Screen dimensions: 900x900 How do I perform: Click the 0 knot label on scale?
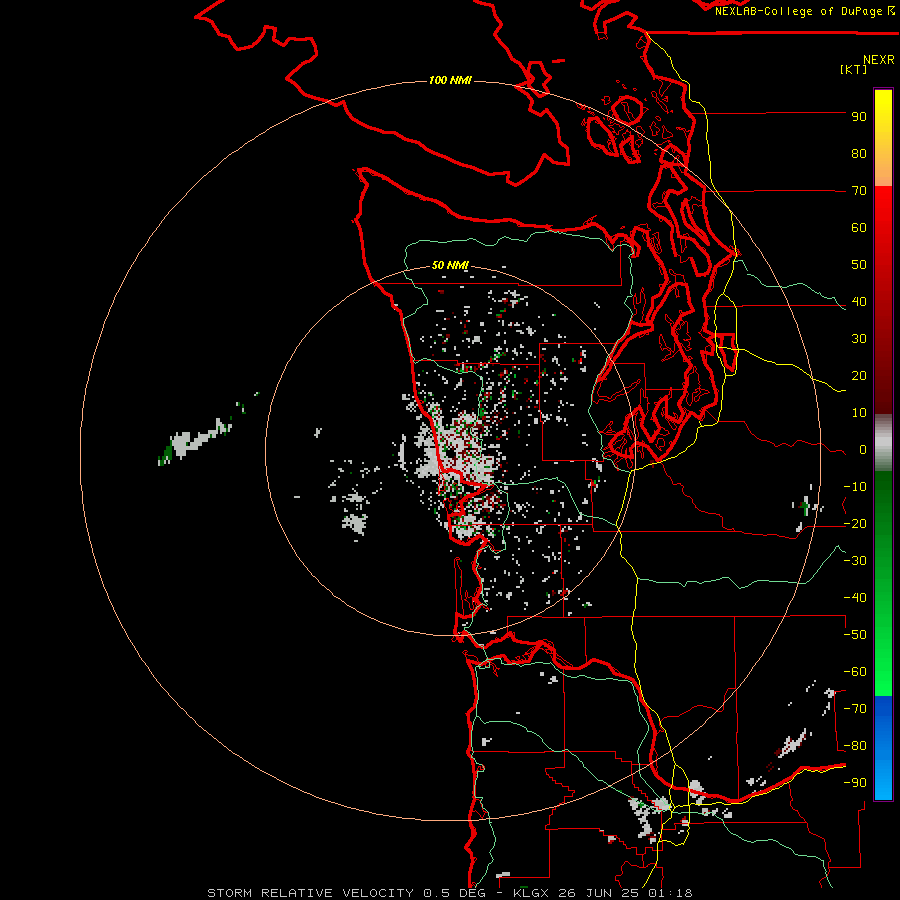point(863,450)
